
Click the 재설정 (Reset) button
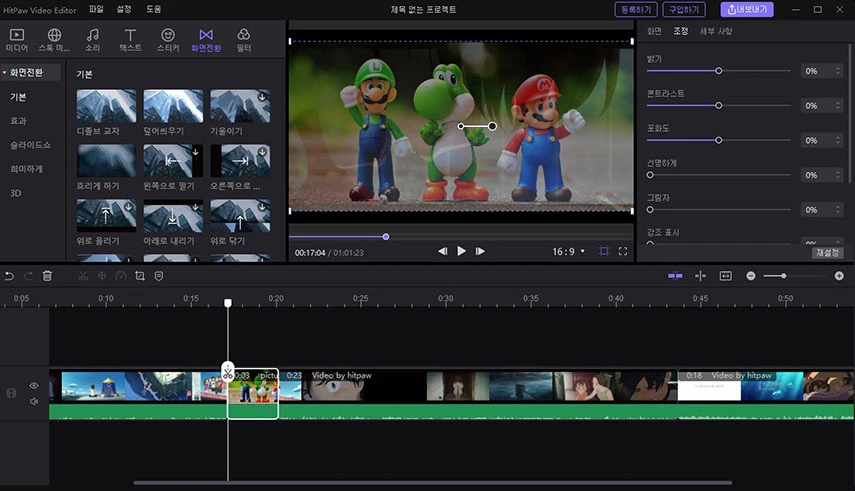tap(827, 253)
